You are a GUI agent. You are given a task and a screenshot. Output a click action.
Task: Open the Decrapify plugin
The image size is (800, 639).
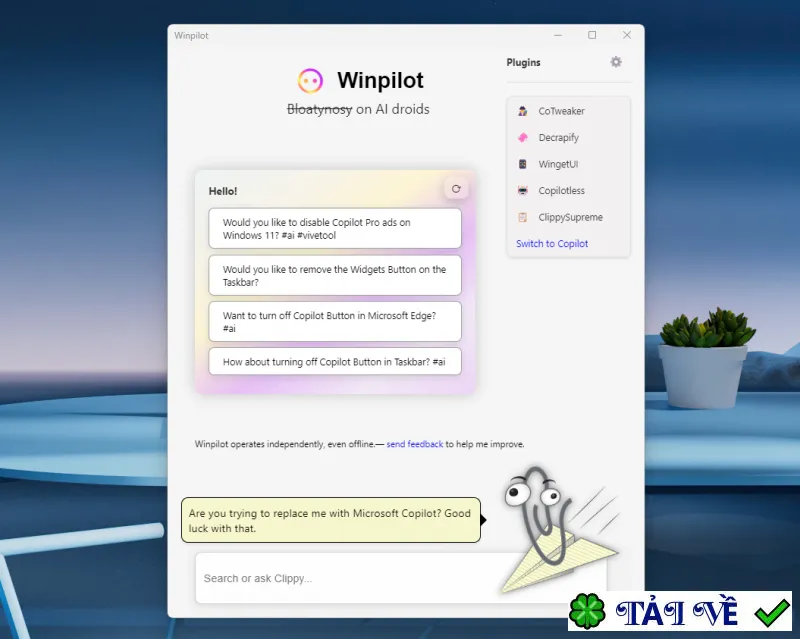tap(559, 138)
